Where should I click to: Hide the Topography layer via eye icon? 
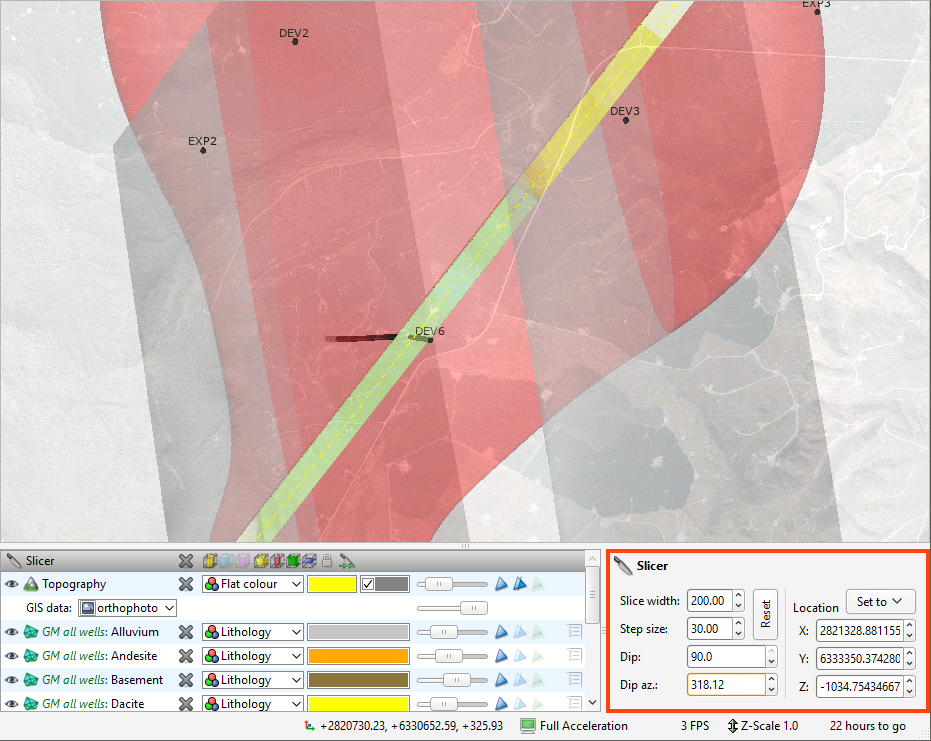(x=12, y=584)
